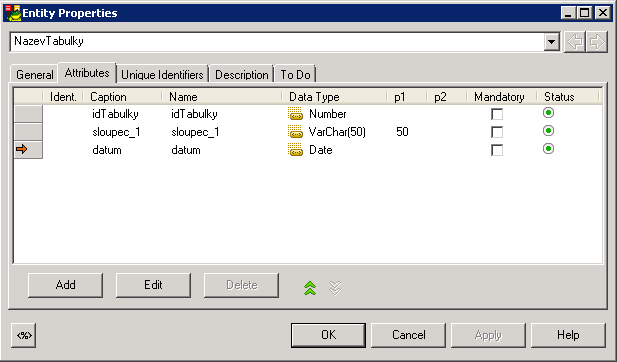The image size is (617, 362).
Task: Click the move attribute down gray arrows
Action: point(335,288)
